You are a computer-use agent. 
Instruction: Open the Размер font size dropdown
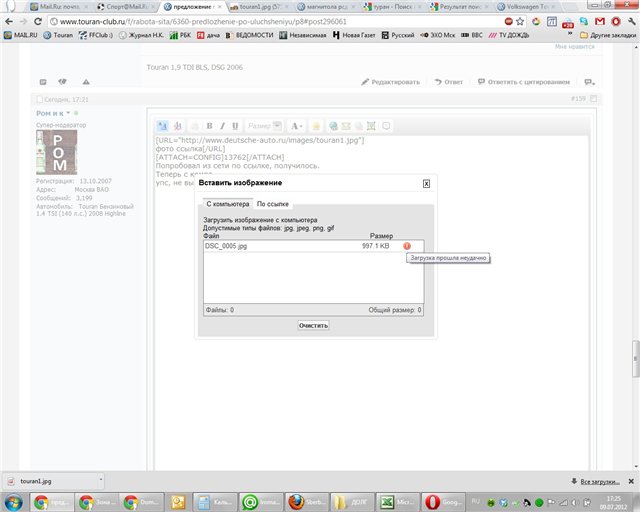[264, 126]
